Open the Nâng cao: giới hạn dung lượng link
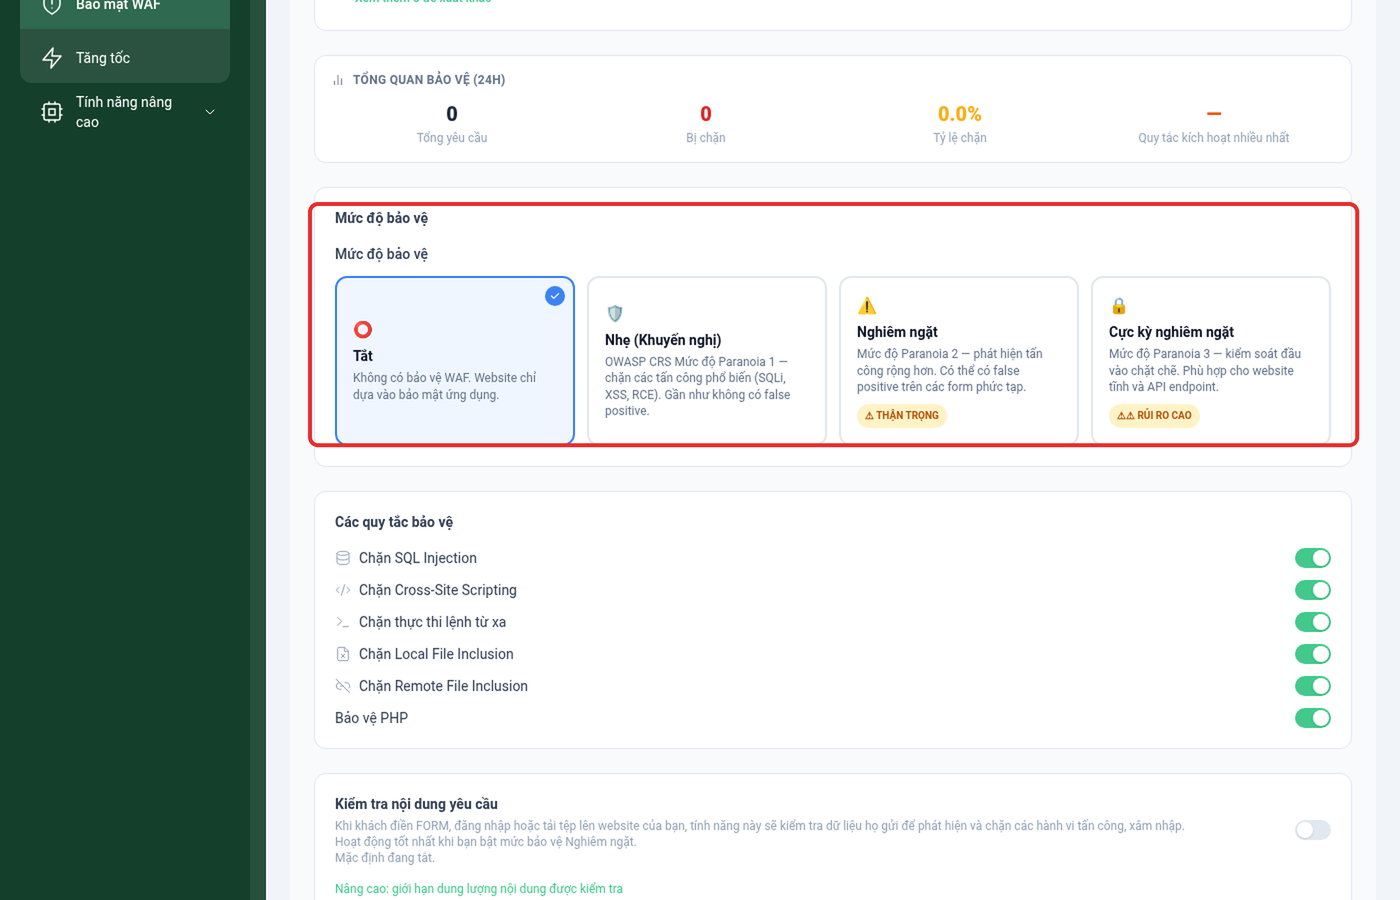This screenshot has width=1400, height=900. tap(479, 889)
